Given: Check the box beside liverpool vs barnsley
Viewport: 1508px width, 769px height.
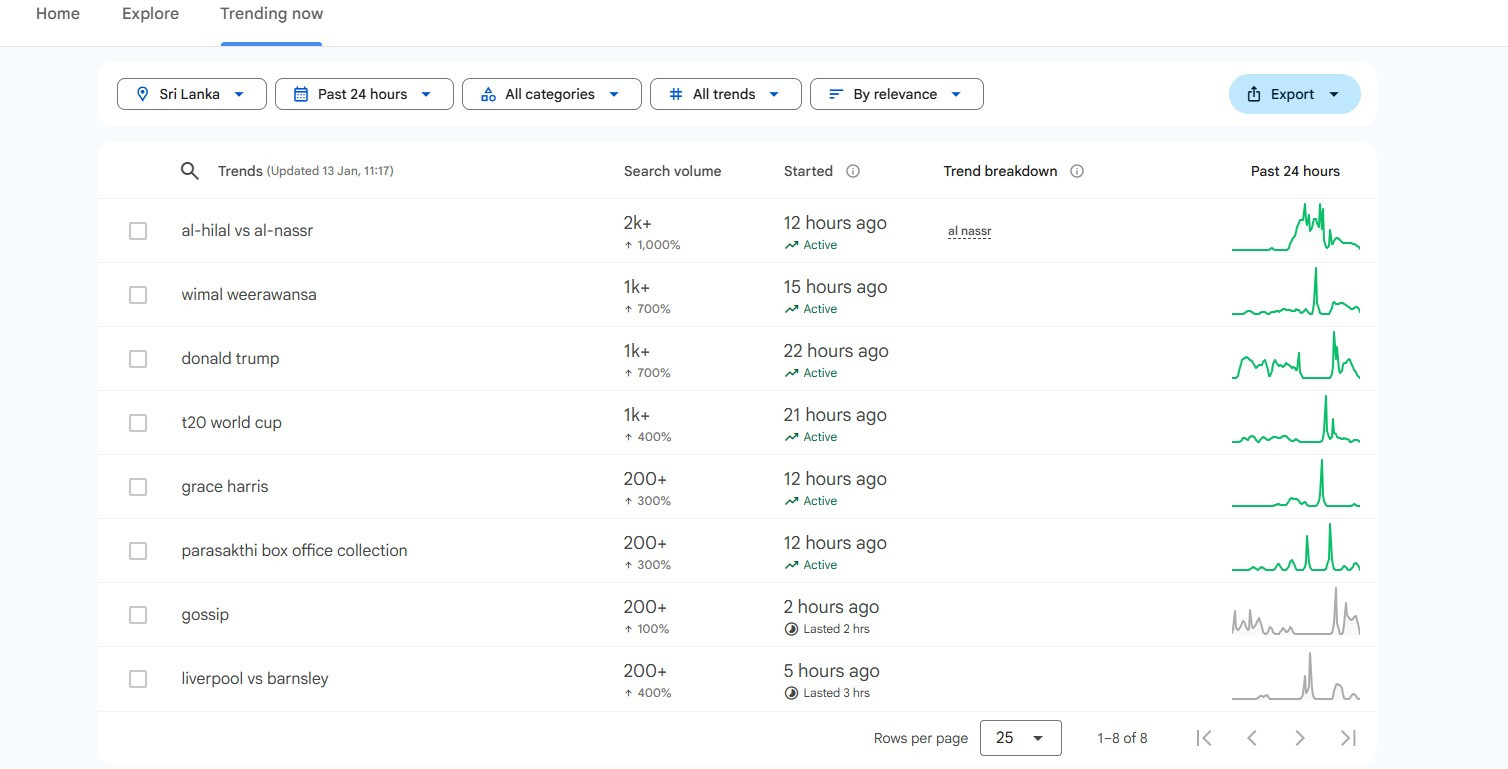Looking at the screenshot, I should click(x=138, y=679).
